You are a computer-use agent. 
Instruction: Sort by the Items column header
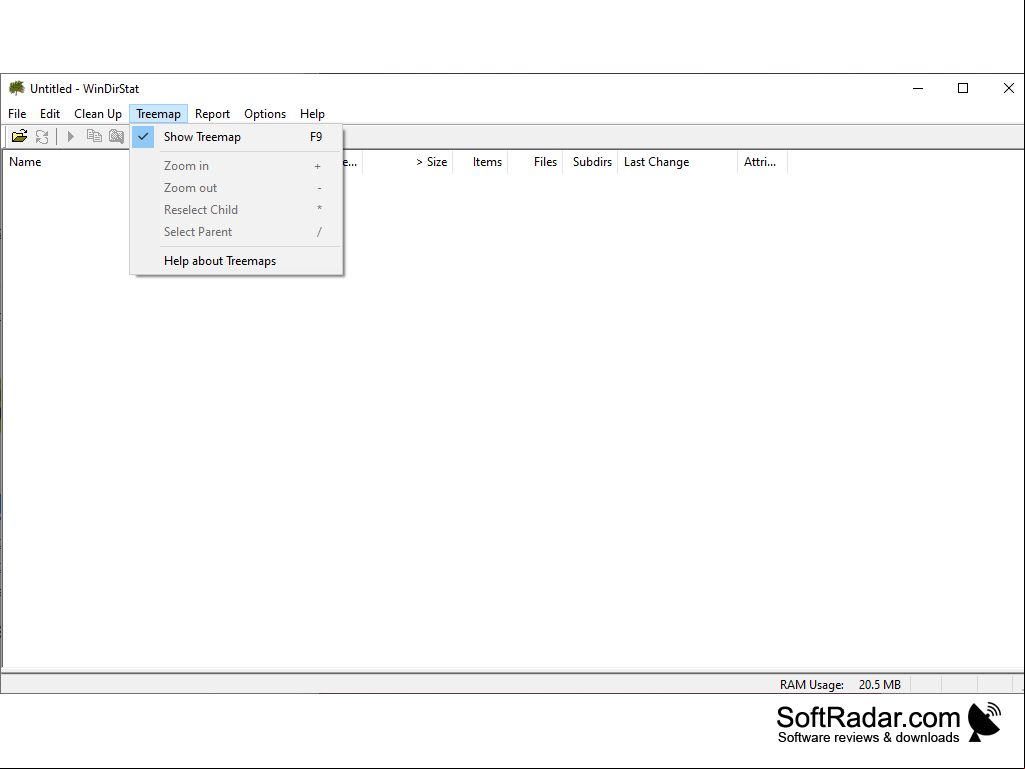(480, 162)
